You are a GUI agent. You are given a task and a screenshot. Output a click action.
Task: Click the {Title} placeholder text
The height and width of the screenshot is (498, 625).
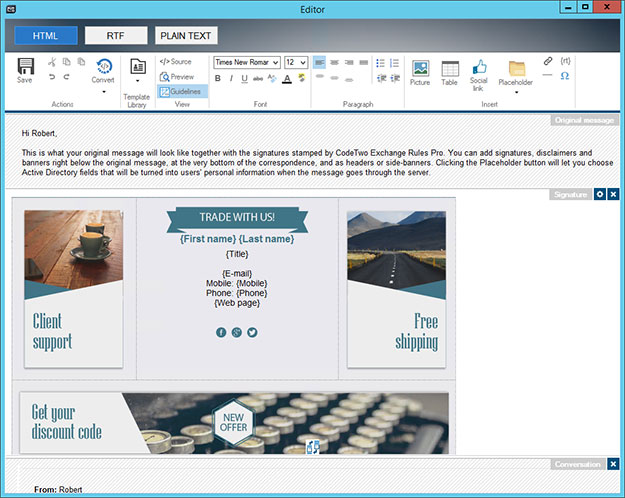[x=237, y=254]
